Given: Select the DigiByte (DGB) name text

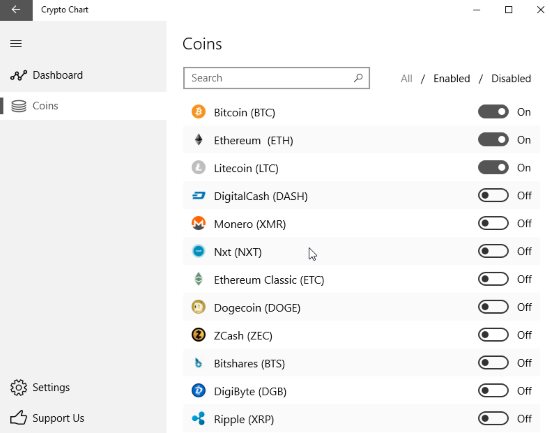Looking at the screenshot, I should point(250,391).
